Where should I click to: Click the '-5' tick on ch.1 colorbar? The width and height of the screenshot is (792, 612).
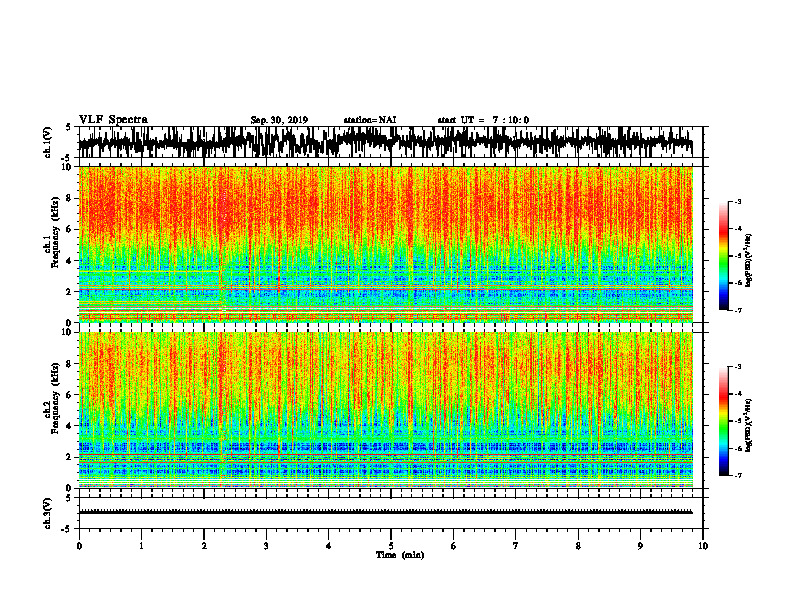pyautogui.click(x=738, y=256)
